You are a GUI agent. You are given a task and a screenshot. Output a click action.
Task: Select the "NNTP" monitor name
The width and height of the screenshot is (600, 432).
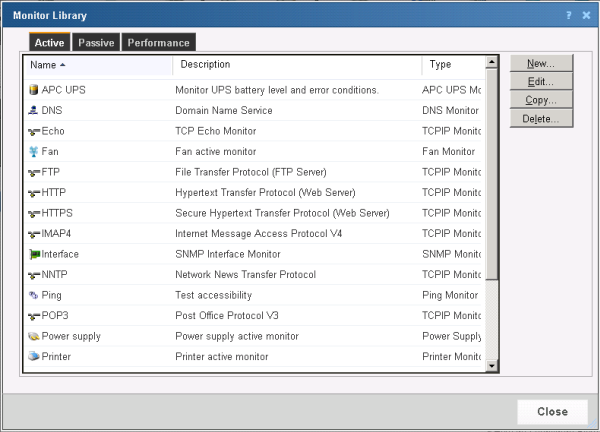click(x=54, y=274)
